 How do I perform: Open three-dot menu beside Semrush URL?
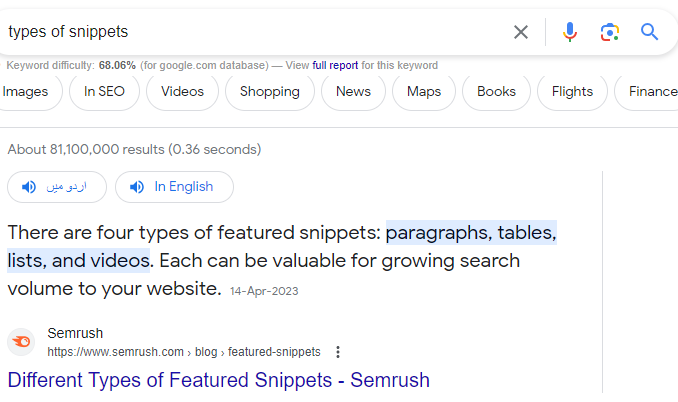point(338,352)
